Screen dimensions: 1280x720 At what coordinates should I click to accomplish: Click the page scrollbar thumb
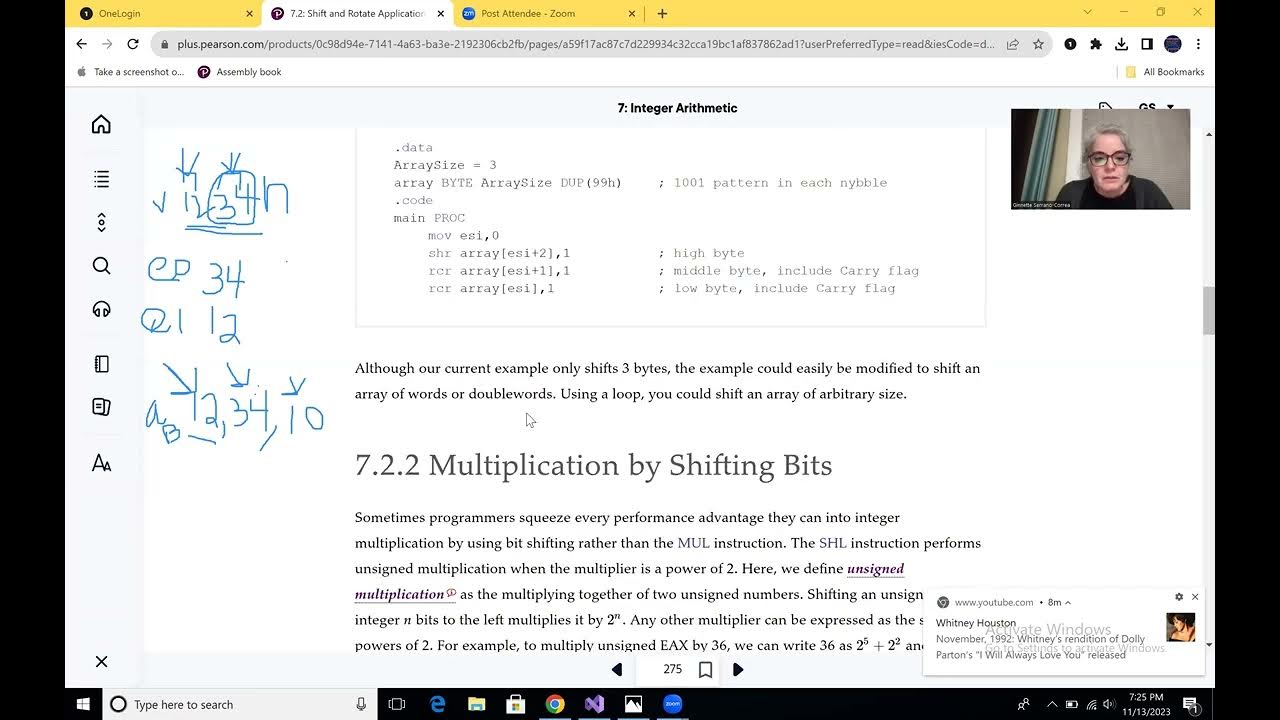point(1209,311)
